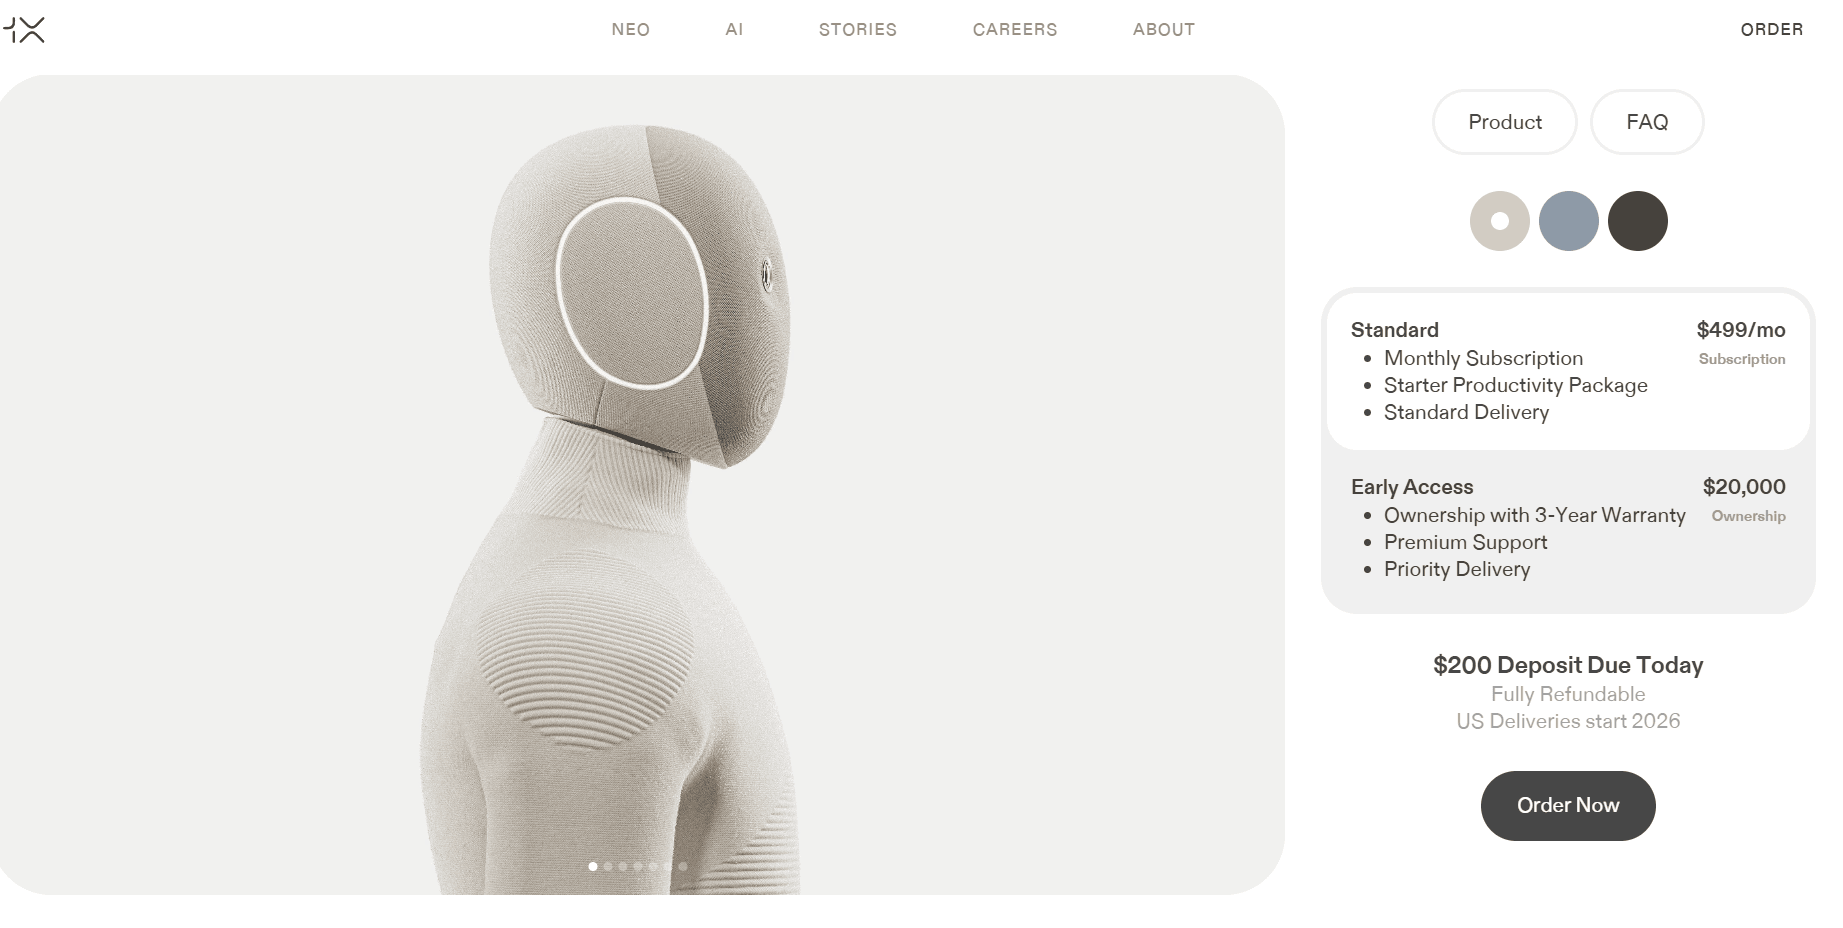Viewport: 1843px width, 928px height.
Task: Open the NEO menu item
Action: click(631, 30)
